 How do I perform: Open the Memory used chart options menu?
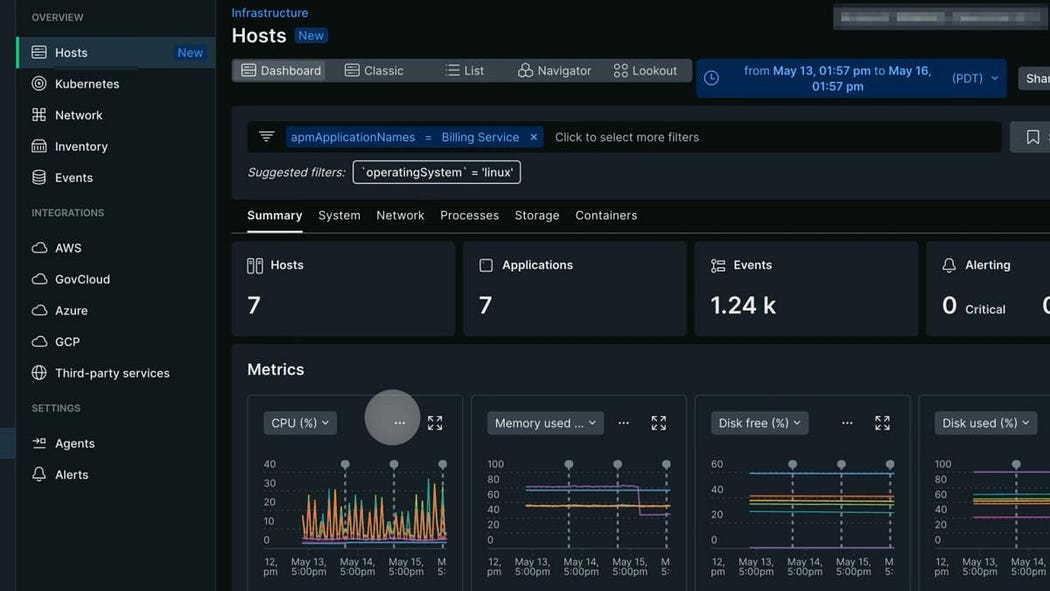tap(623, 423)
